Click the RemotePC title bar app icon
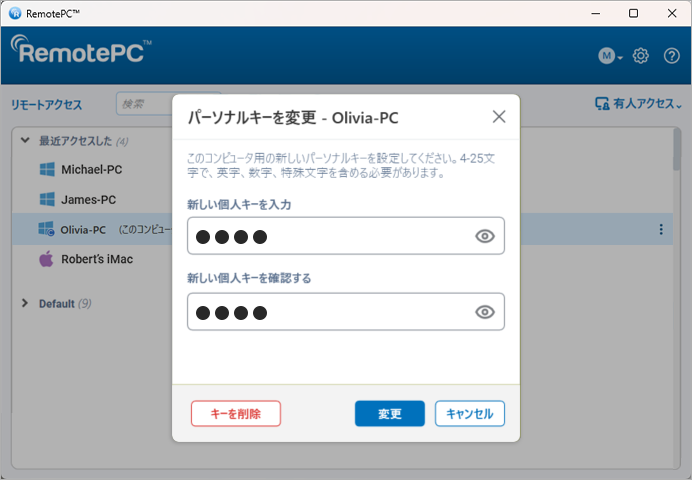 pos(15,14)
